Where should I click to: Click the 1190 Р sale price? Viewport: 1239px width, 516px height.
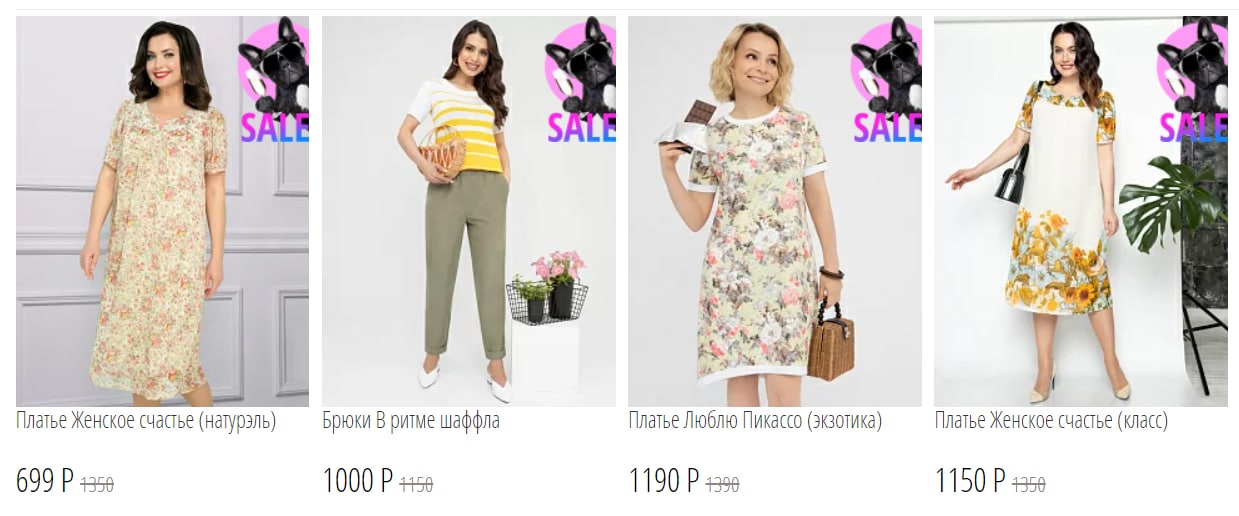(664, 482)
